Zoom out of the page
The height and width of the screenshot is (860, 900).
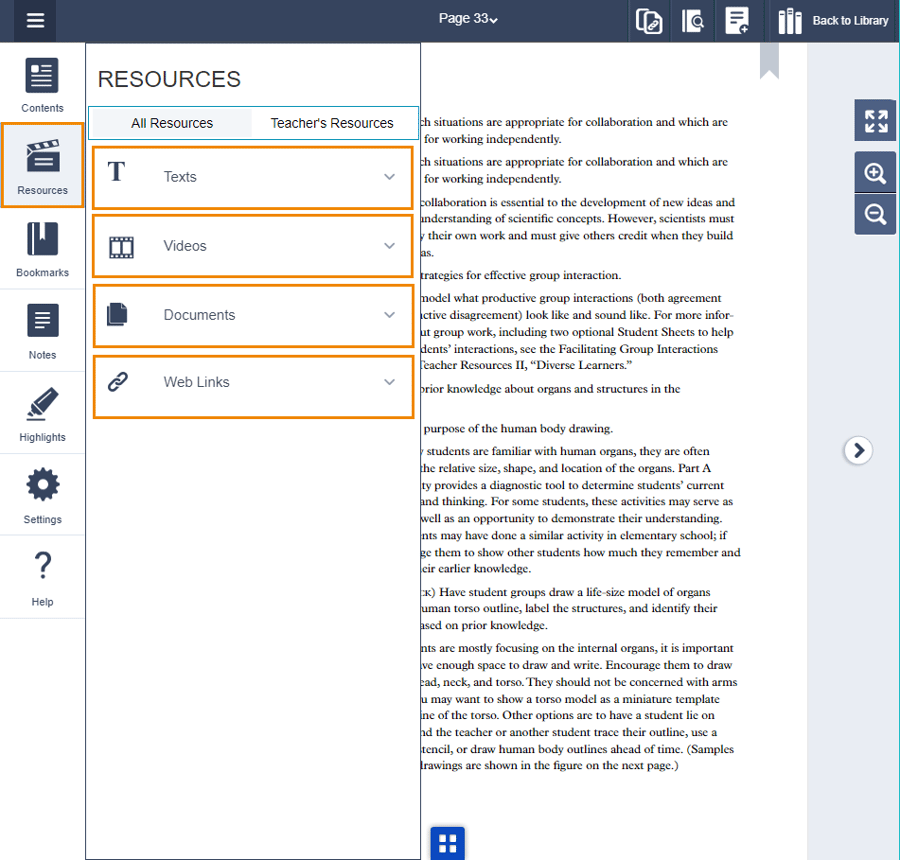pyautogui.click(x=875, y=214)
